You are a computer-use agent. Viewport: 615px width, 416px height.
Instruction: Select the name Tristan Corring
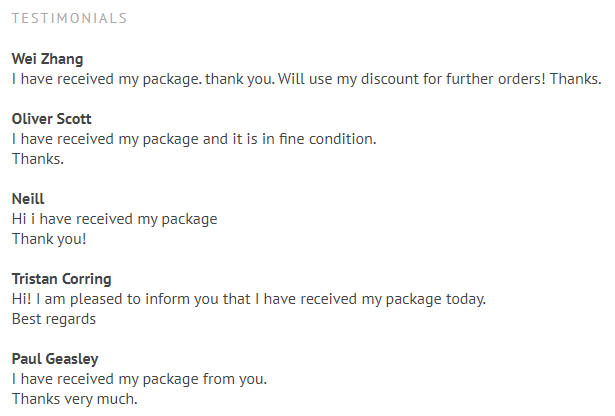[x=62, y=279]
